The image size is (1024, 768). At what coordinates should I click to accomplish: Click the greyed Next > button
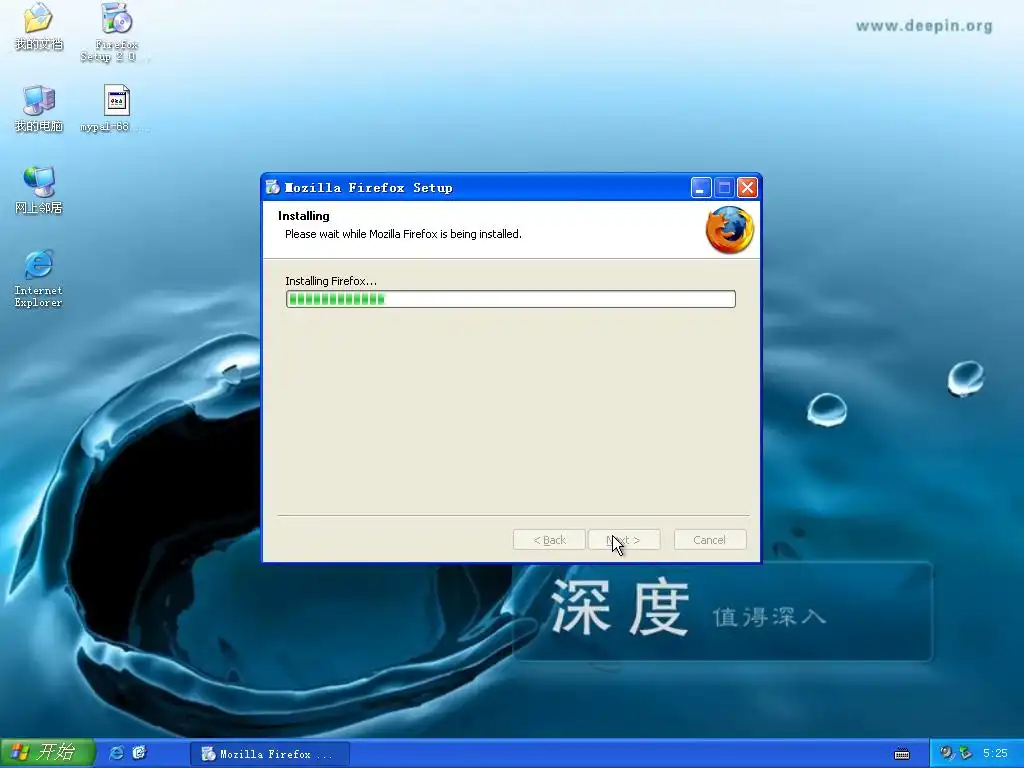(x=624, y=540)
